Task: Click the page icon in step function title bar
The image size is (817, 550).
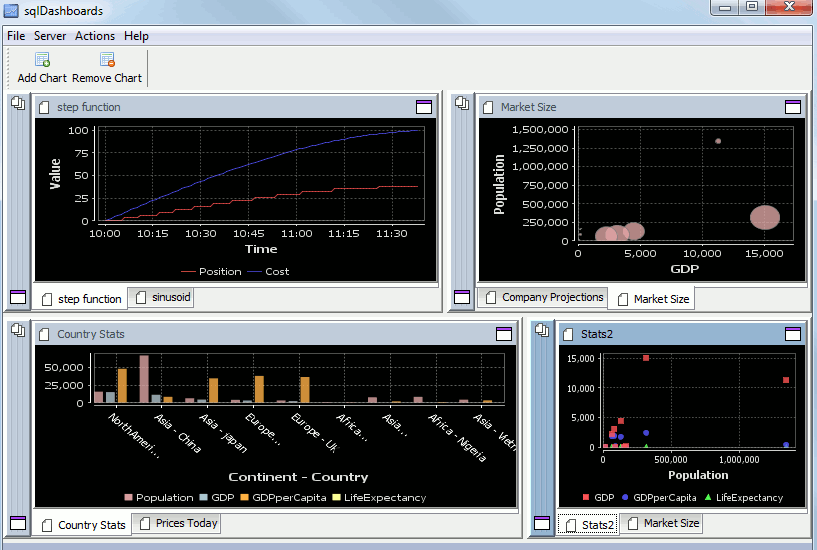Action: click(44, 107)
